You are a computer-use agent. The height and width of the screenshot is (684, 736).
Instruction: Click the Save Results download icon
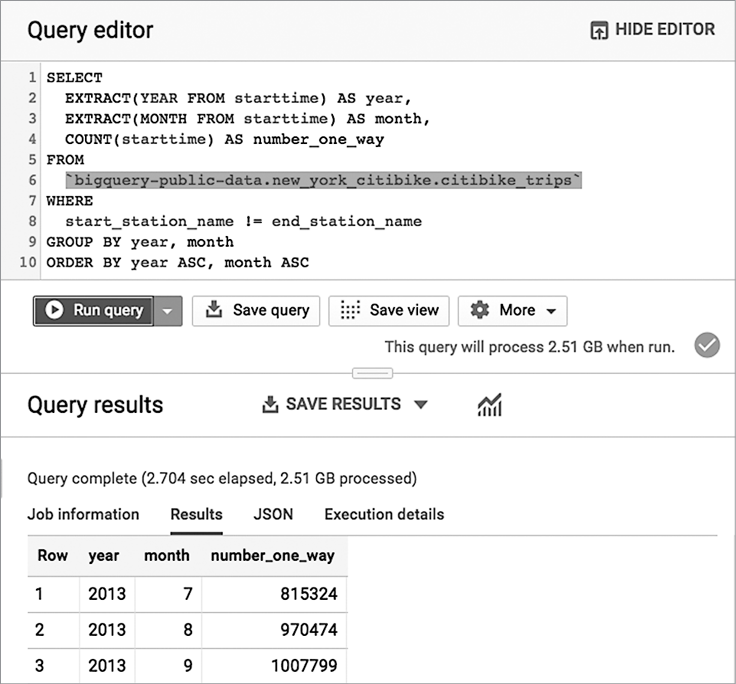(x=269, y=405)
